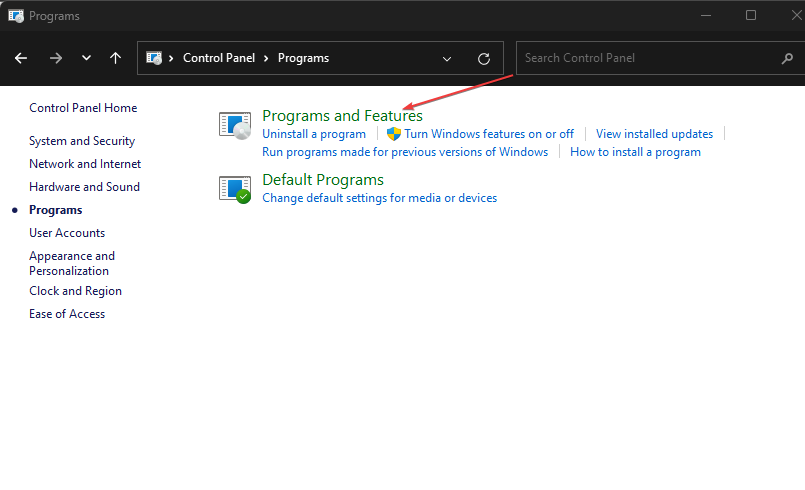The width and height of the screenshot is (805, 490).
Task: Click the forward navigation arrow
Action: pos(55,58)
